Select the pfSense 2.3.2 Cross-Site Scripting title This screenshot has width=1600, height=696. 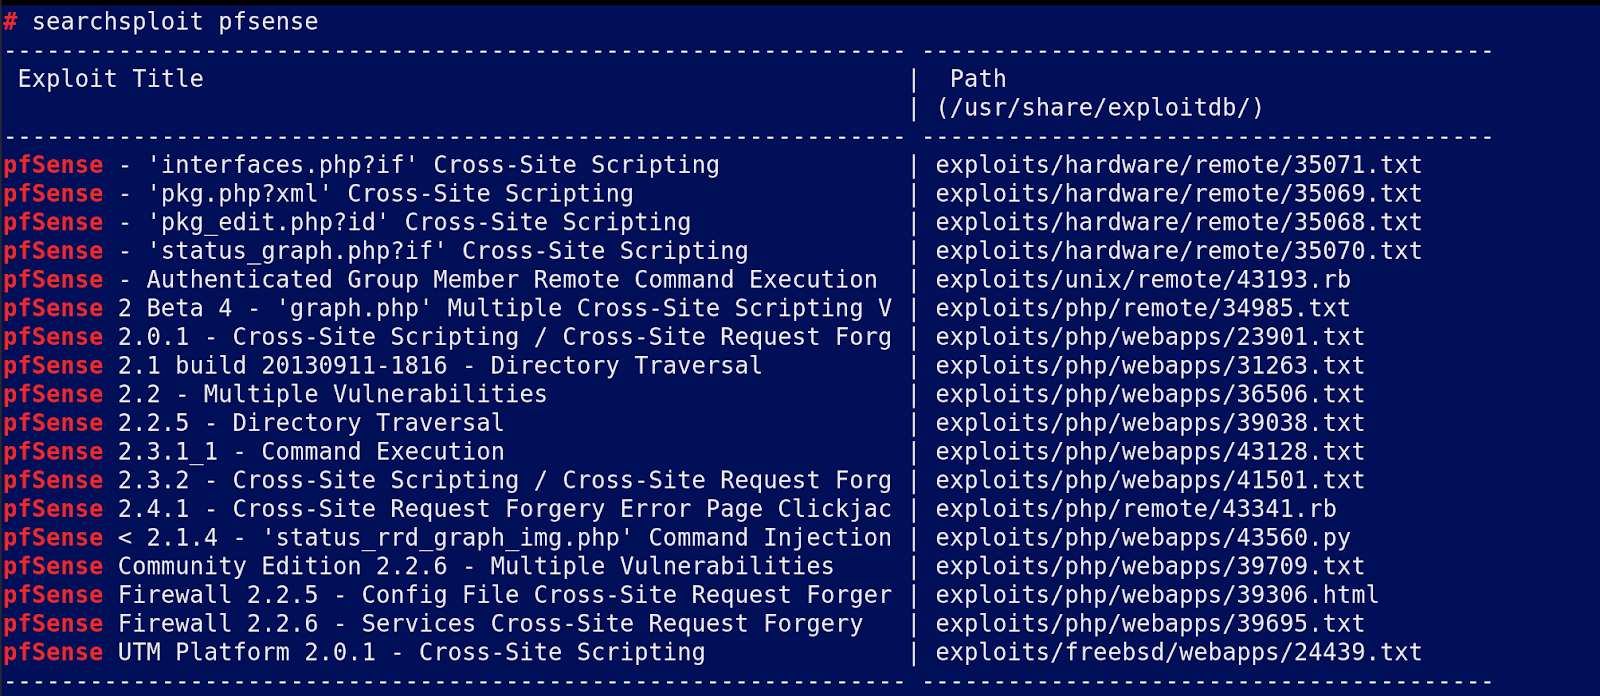448,481
